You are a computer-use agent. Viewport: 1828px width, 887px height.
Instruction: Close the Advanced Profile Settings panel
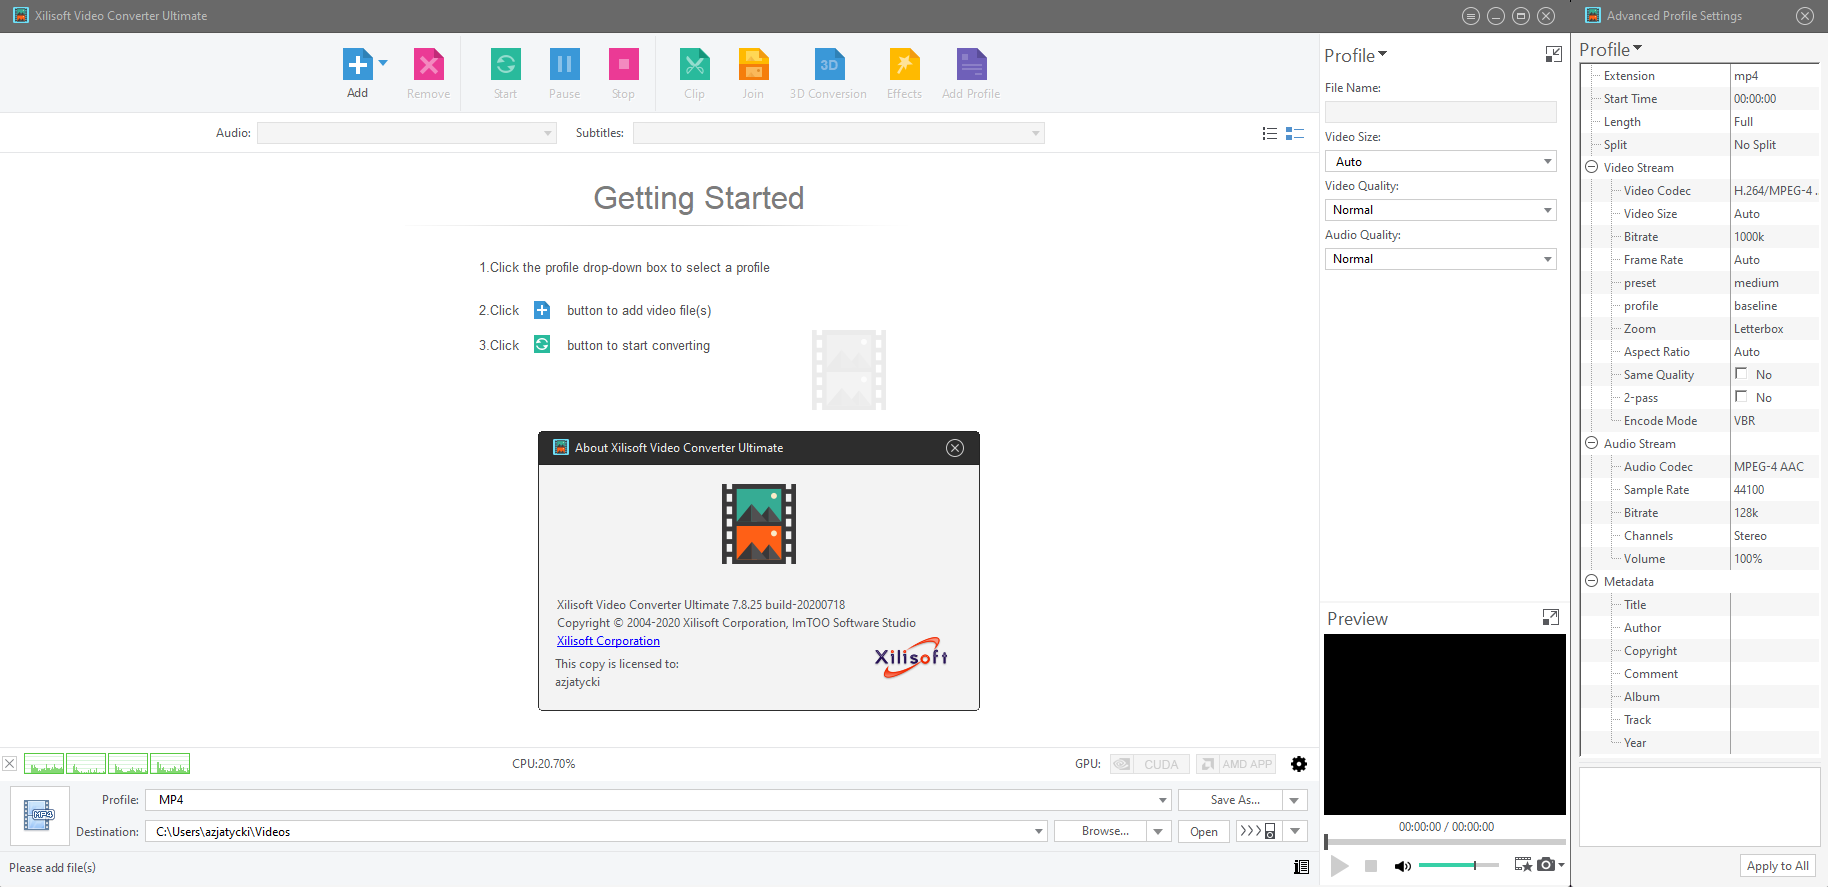tap(1805, 16)
